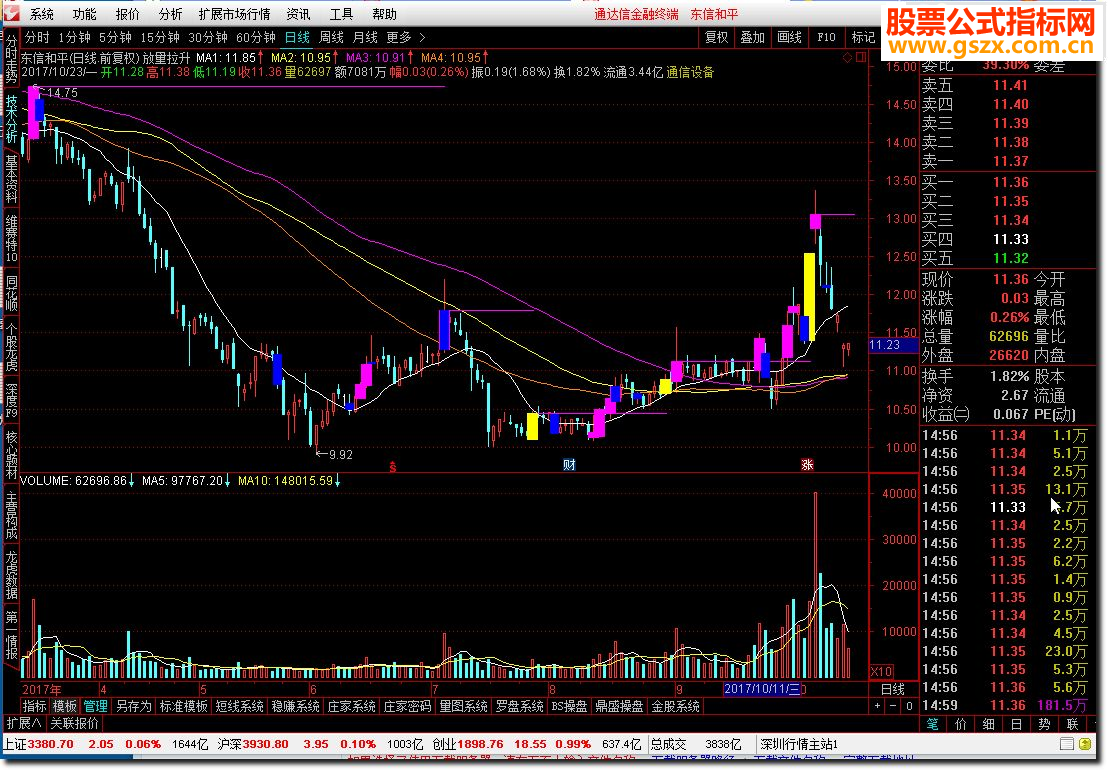Switch to 笔 tab in tick panel

[933, 724]
